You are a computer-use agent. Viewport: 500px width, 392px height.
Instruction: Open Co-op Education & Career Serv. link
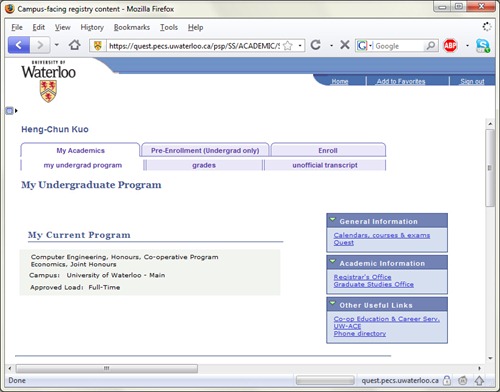pos(387,319)
